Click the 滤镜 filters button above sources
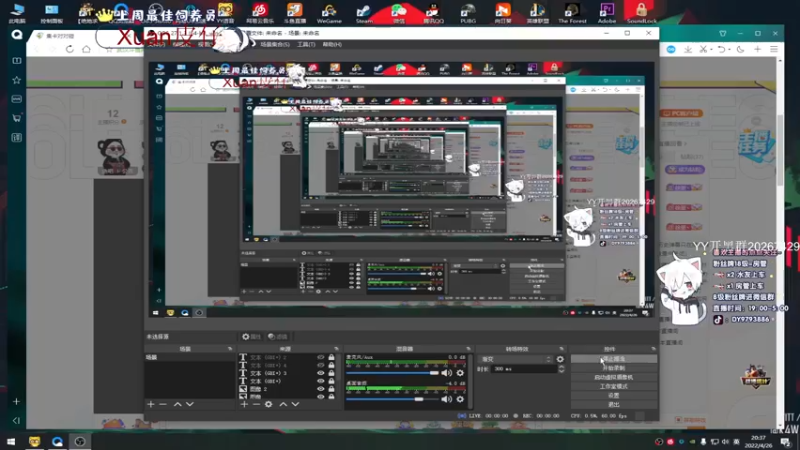The height and width of the screenshot is (450, 800). click(278, 337)
